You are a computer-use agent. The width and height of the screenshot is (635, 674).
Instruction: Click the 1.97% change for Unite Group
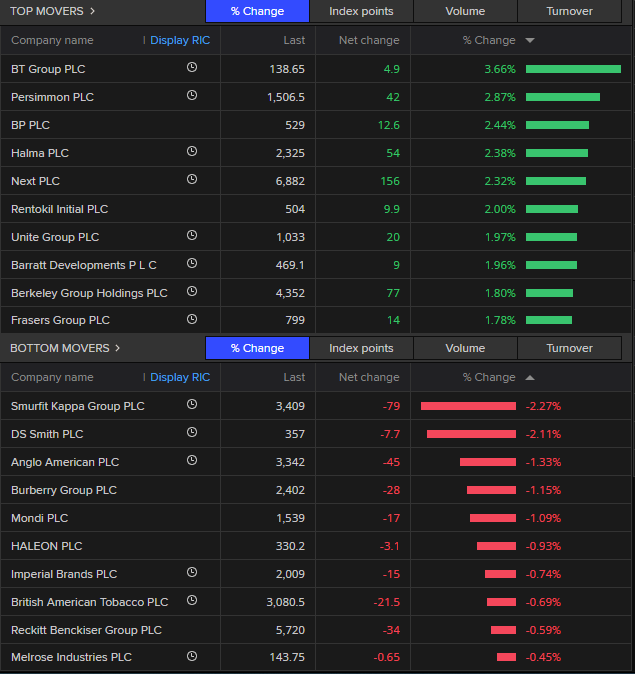500,237
